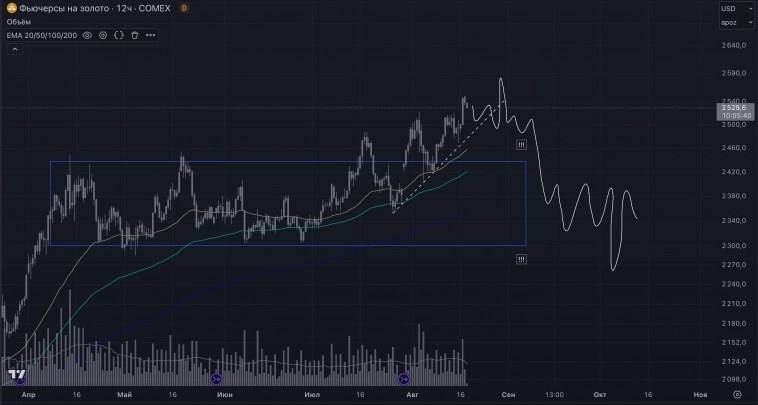Click the 2460,0 price axis label

click(734, 147)
